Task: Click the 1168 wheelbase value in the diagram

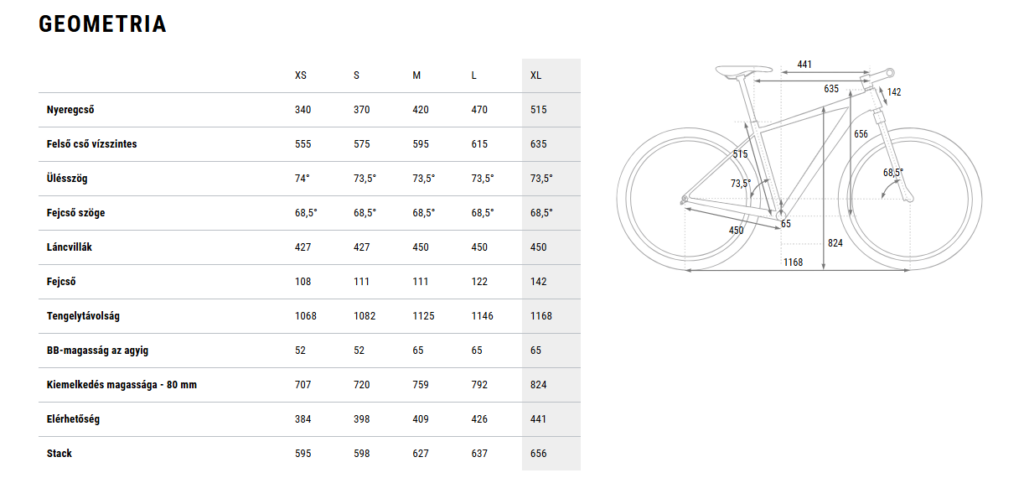Action: pos(794,263)
